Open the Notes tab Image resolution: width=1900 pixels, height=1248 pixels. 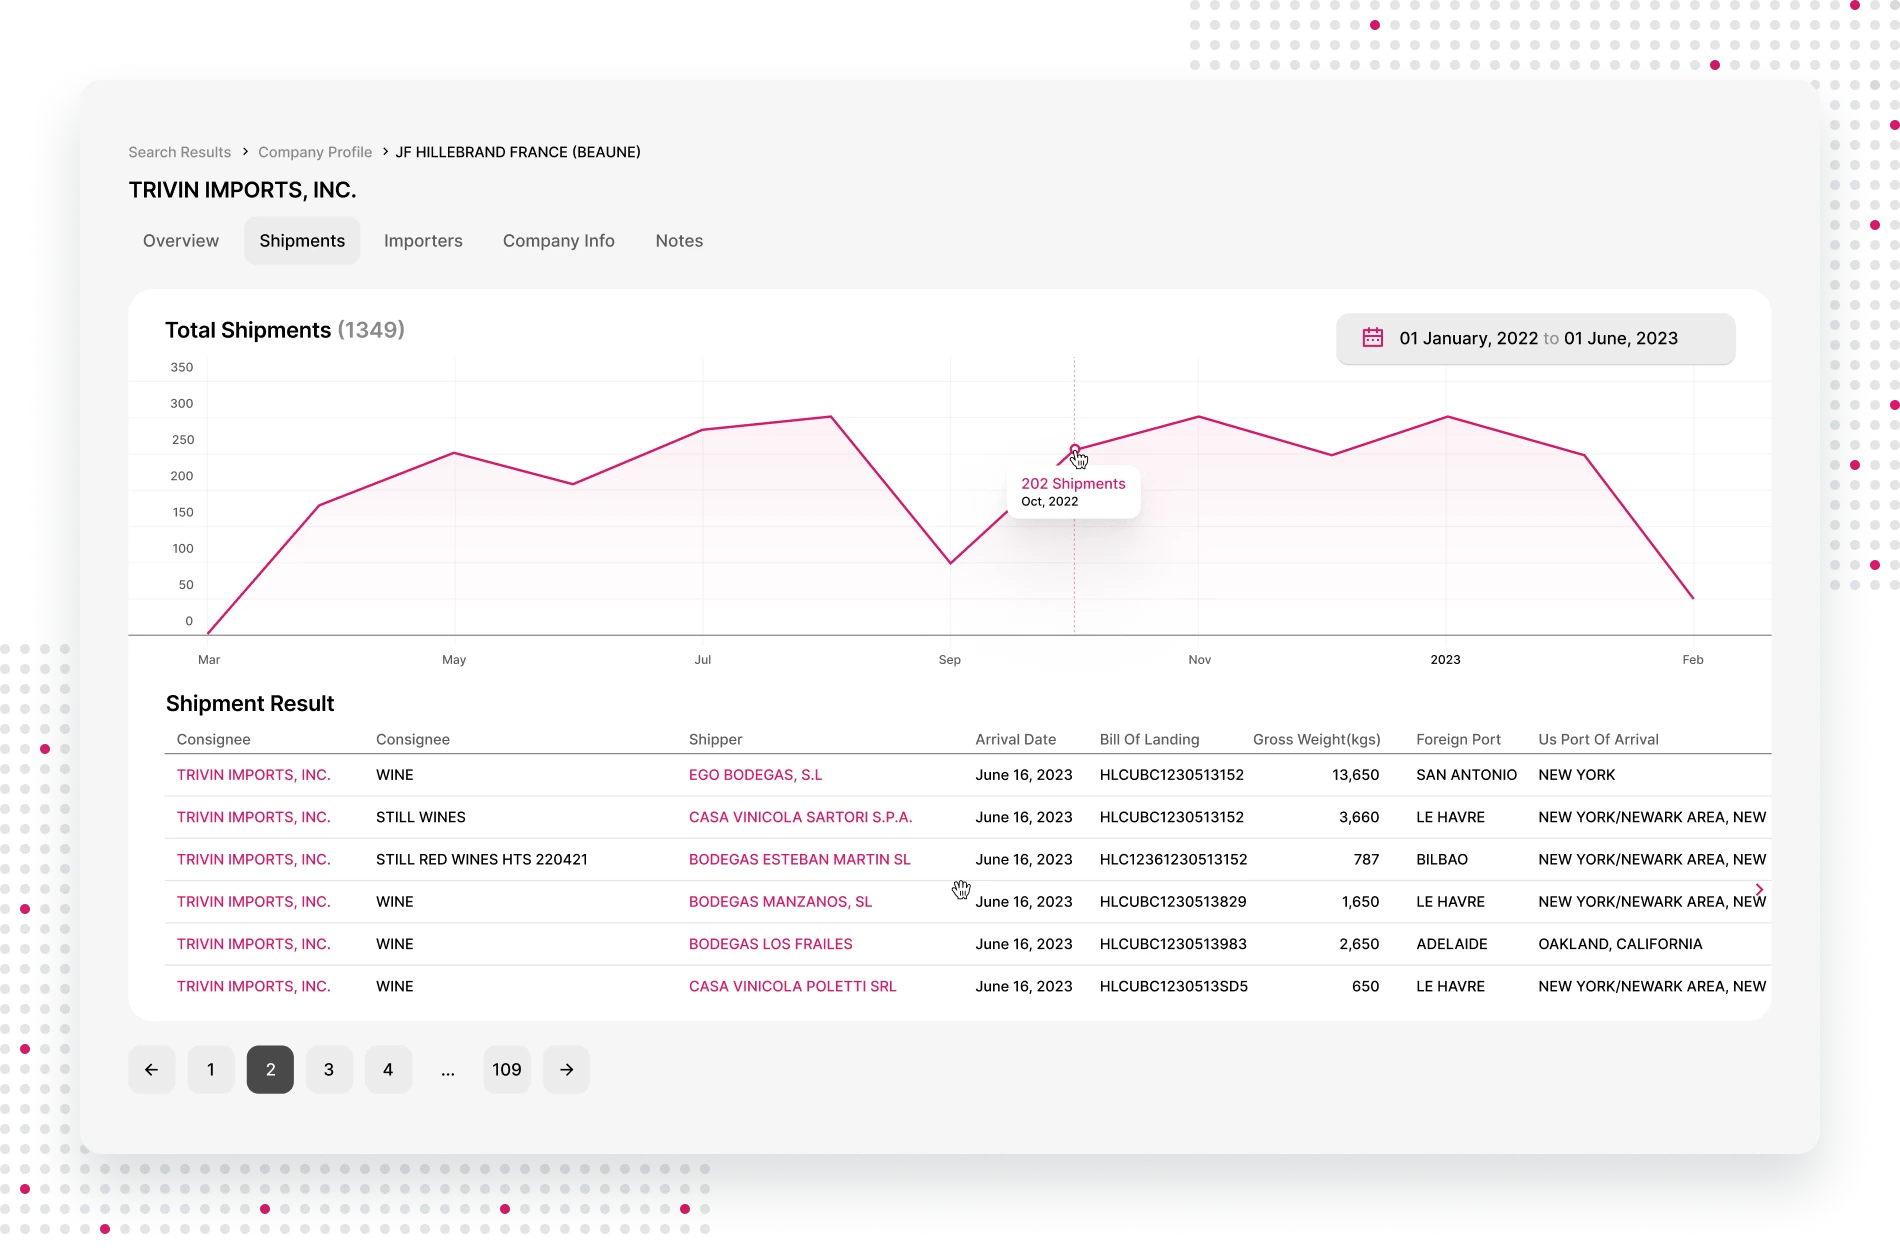[679, 241]
